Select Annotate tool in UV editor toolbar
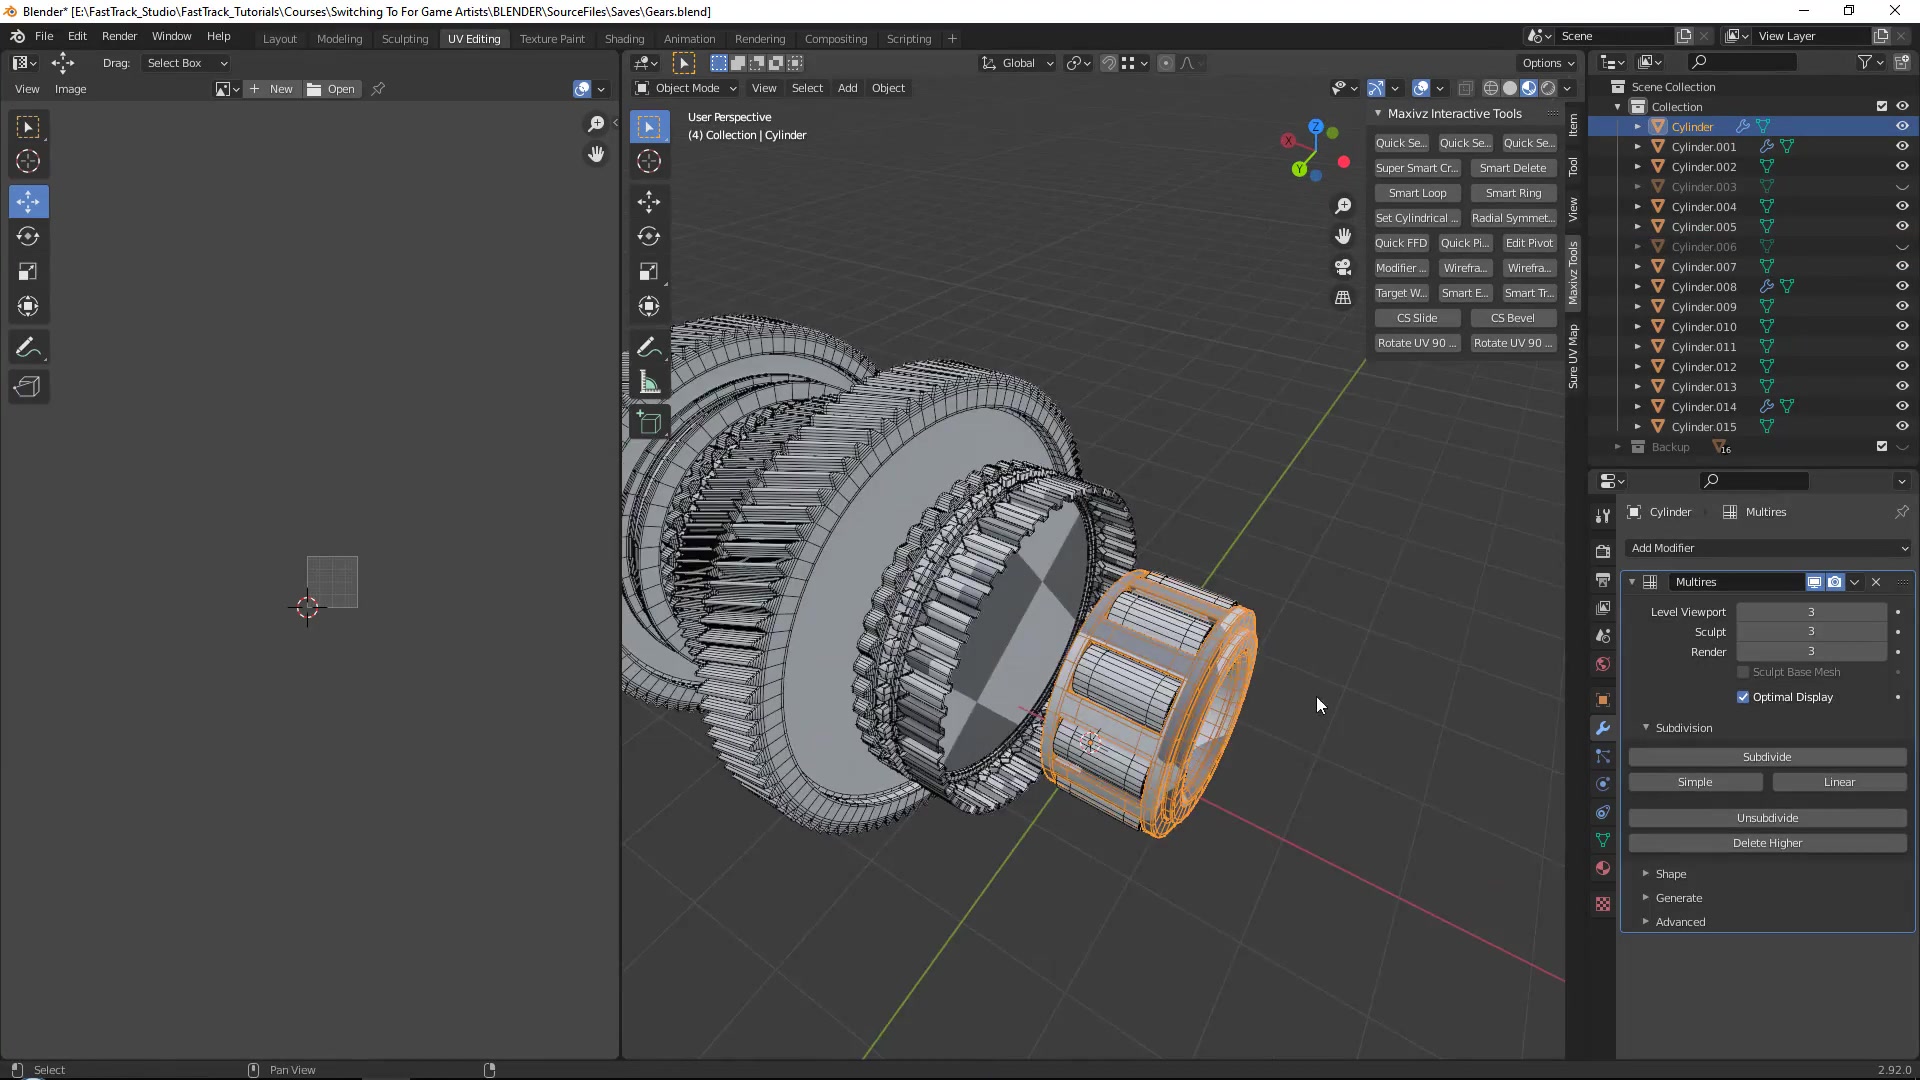 [28, 347]
